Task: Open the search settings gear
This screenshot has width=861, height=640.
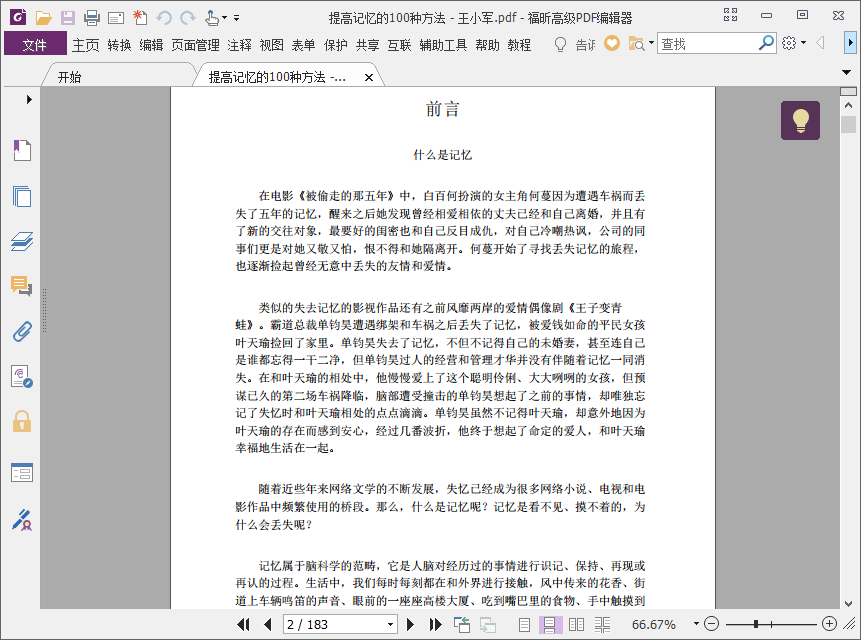Action: pyautogui.click(x=789, y=43)
